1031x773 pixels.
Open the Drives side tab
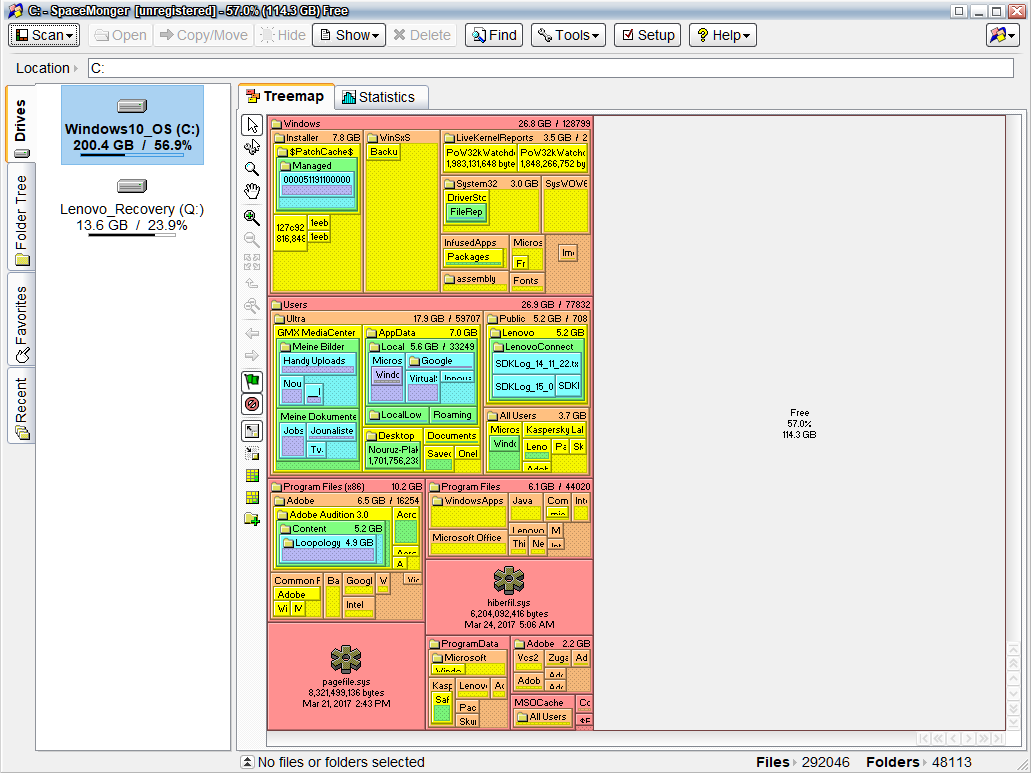21,122
